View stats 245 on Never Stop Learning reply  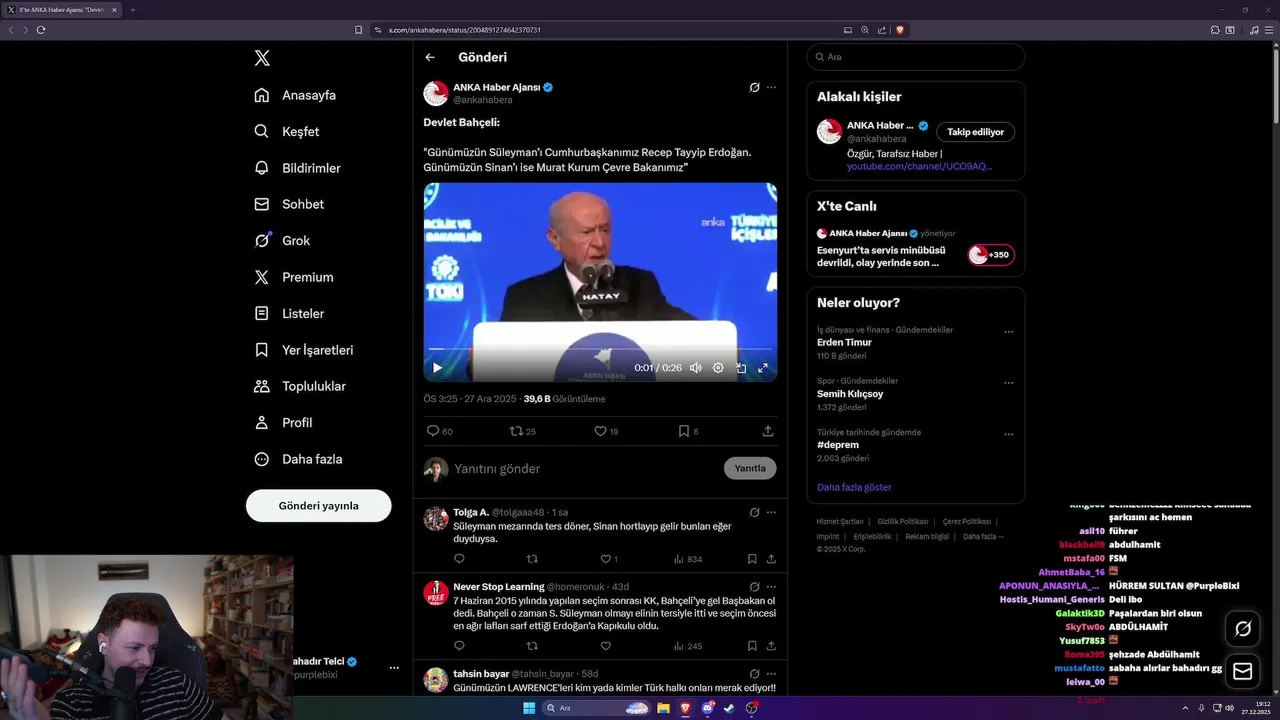pyautogui.click(x=687, y=646)
